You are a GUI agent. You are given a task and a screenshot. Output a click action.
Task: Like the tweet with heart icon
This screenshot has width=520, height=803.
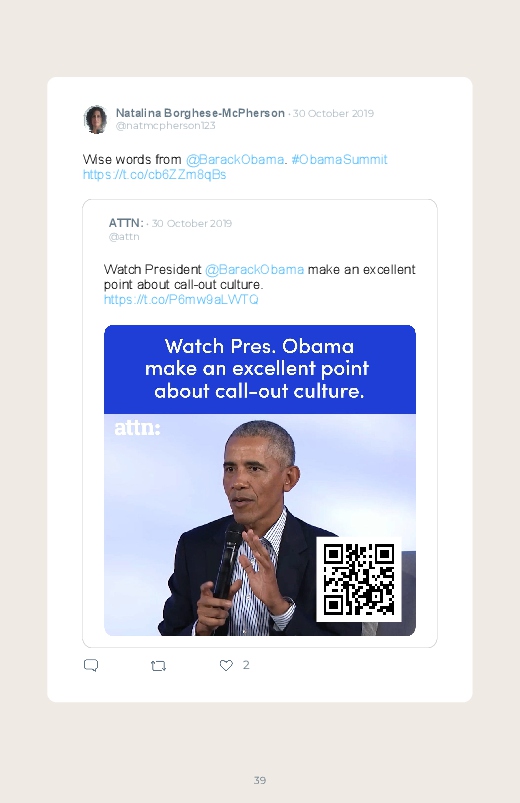click(x=226, y=665)
